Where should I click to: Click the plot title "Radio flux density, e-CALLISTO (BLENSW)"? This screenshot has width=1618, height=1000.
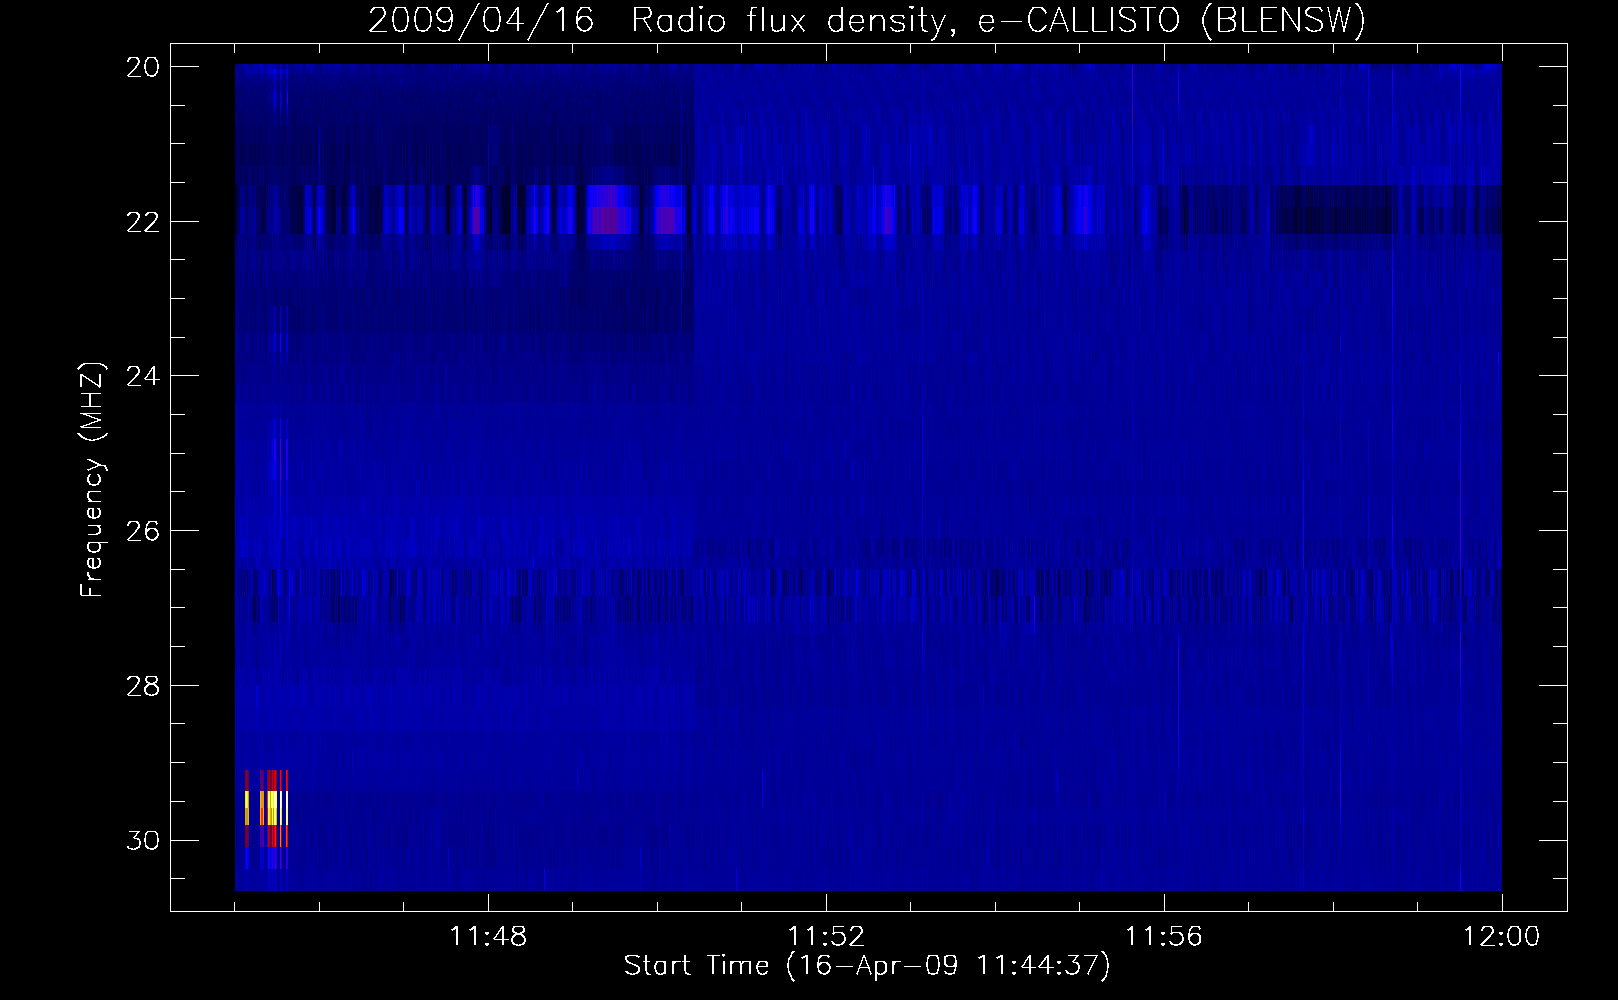point(998,20)
